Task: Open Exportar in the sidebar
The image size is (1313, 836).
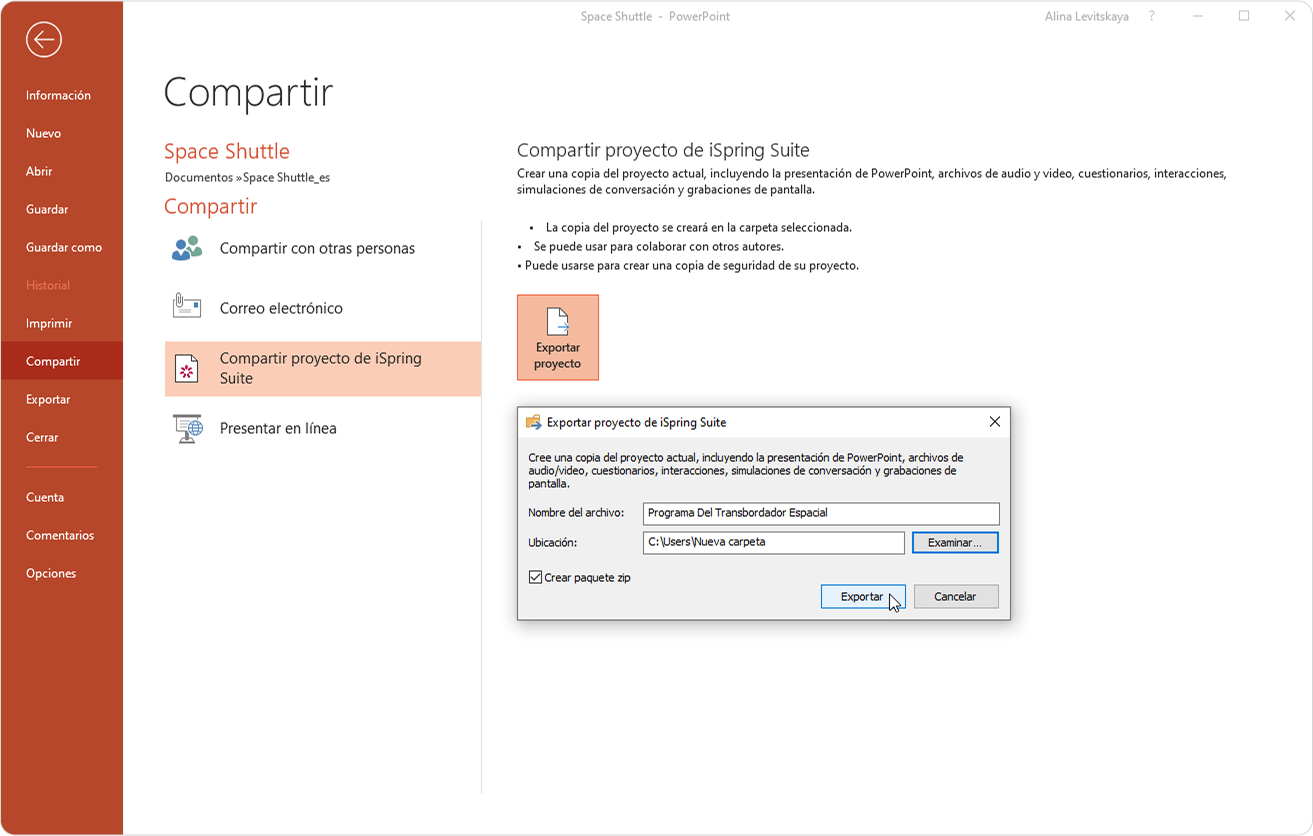Action: pyautogui.click(x=48, y=399)
